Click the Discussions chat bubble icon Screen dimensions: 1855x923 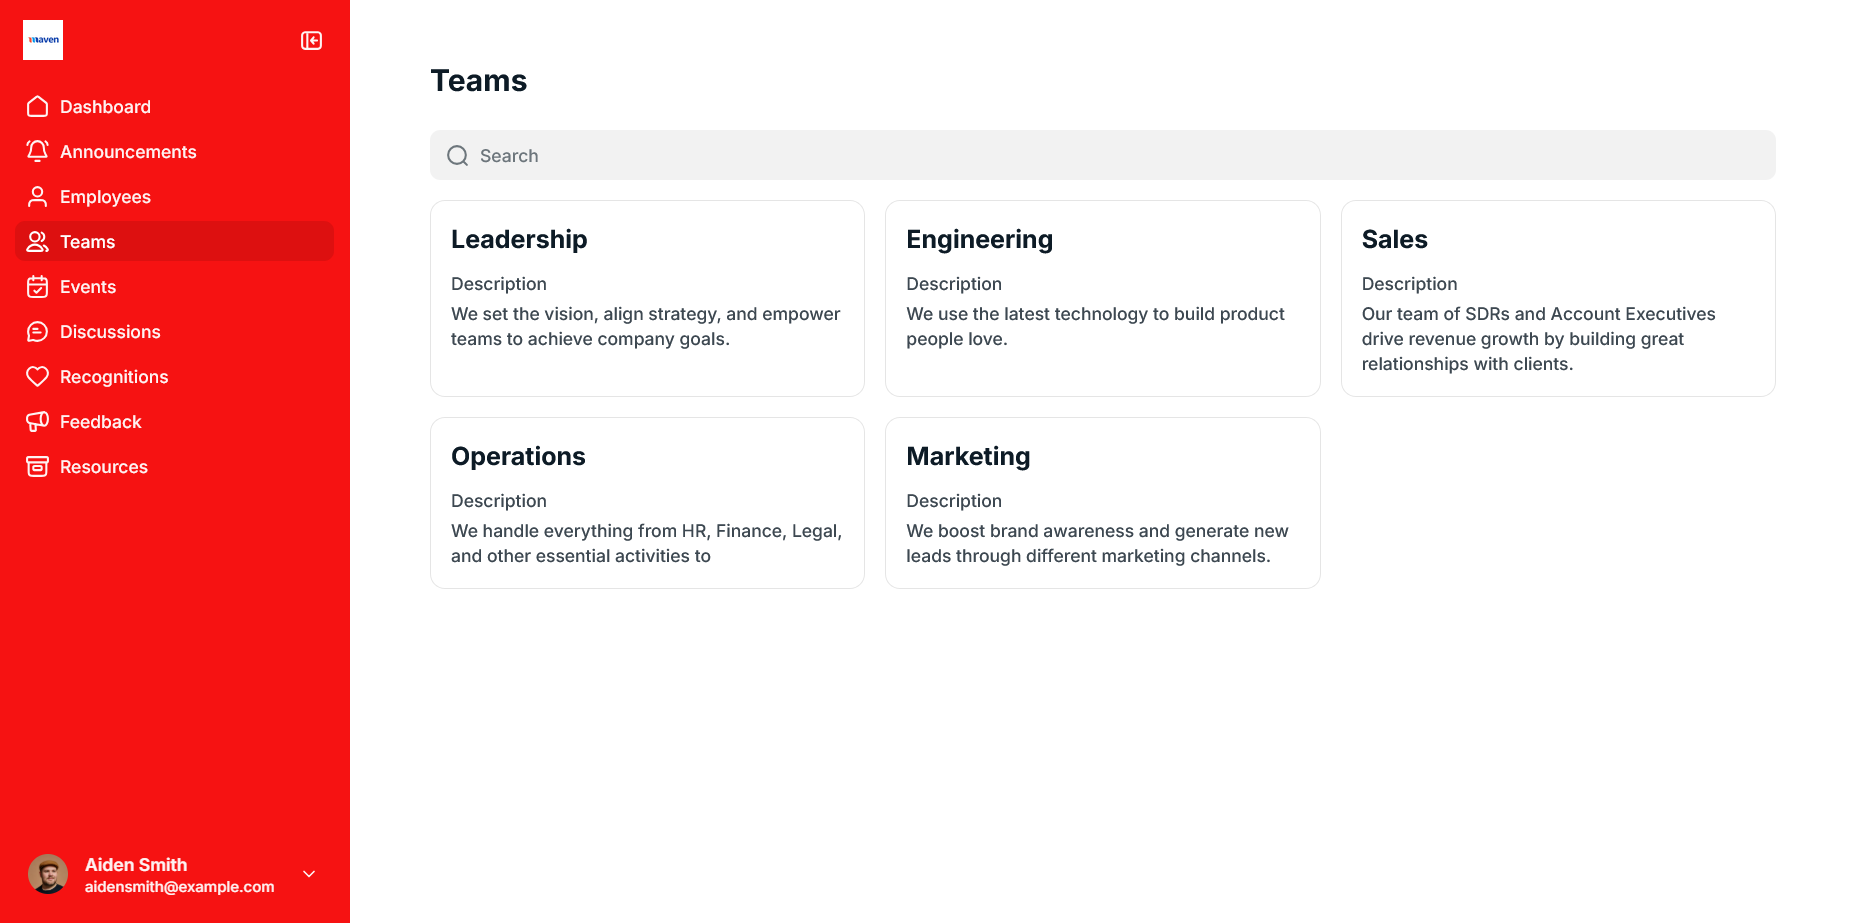(x=38, y=332)
